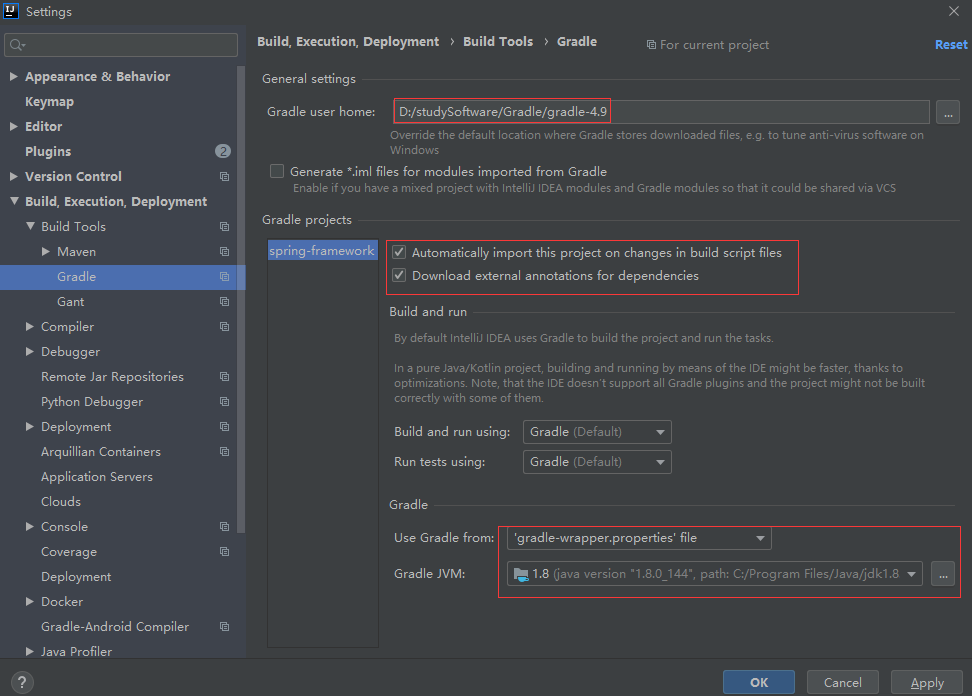Click the OK button
Screen dimensions: 972x696
[759, 682]
